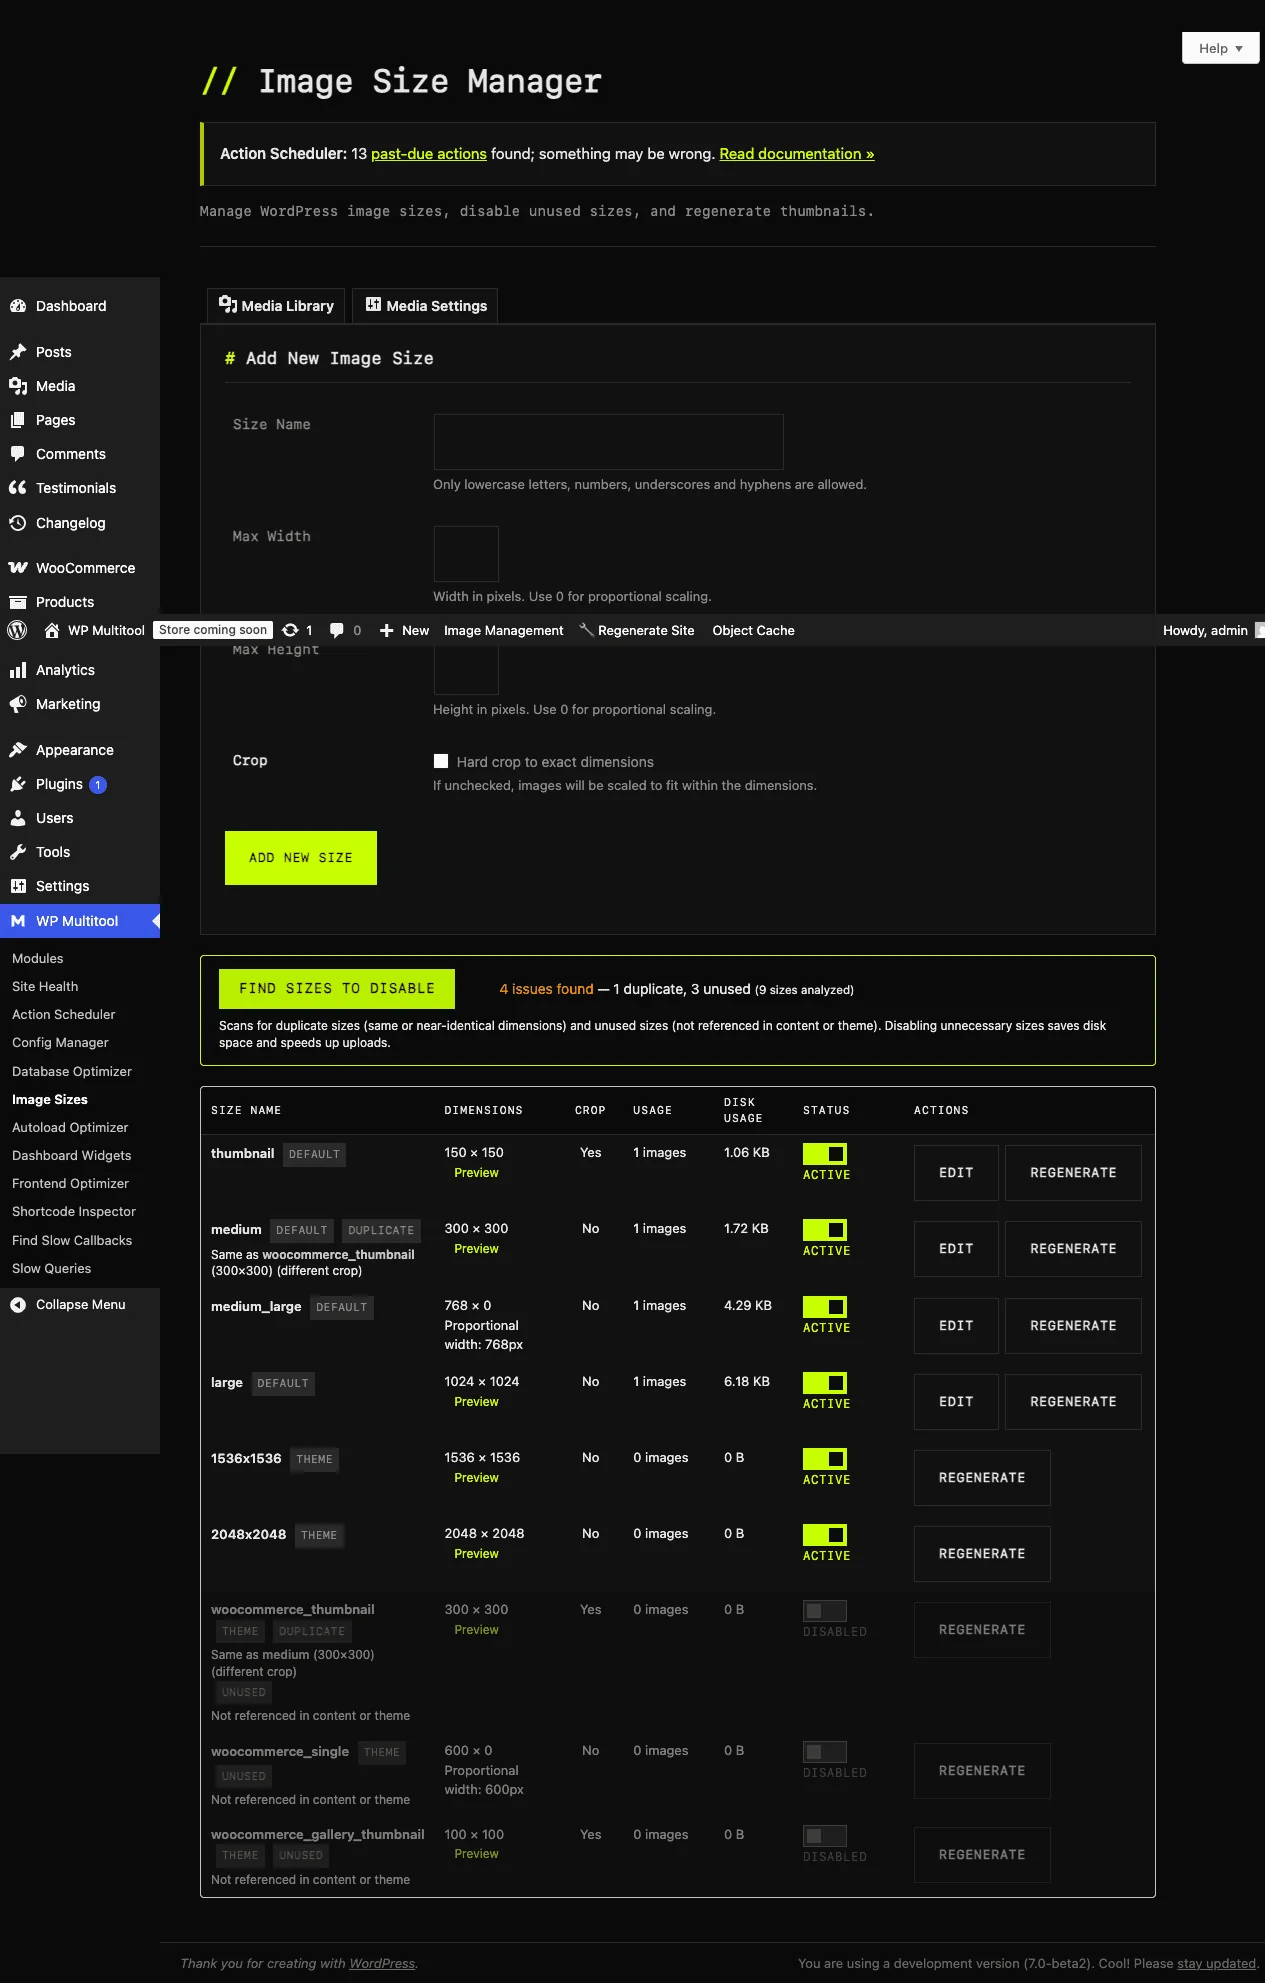Enable the woocommerce_gallery_thumbnail size toggle
The height and width of the screenshot is (1983, 1265).
(x=825, y=1836)
